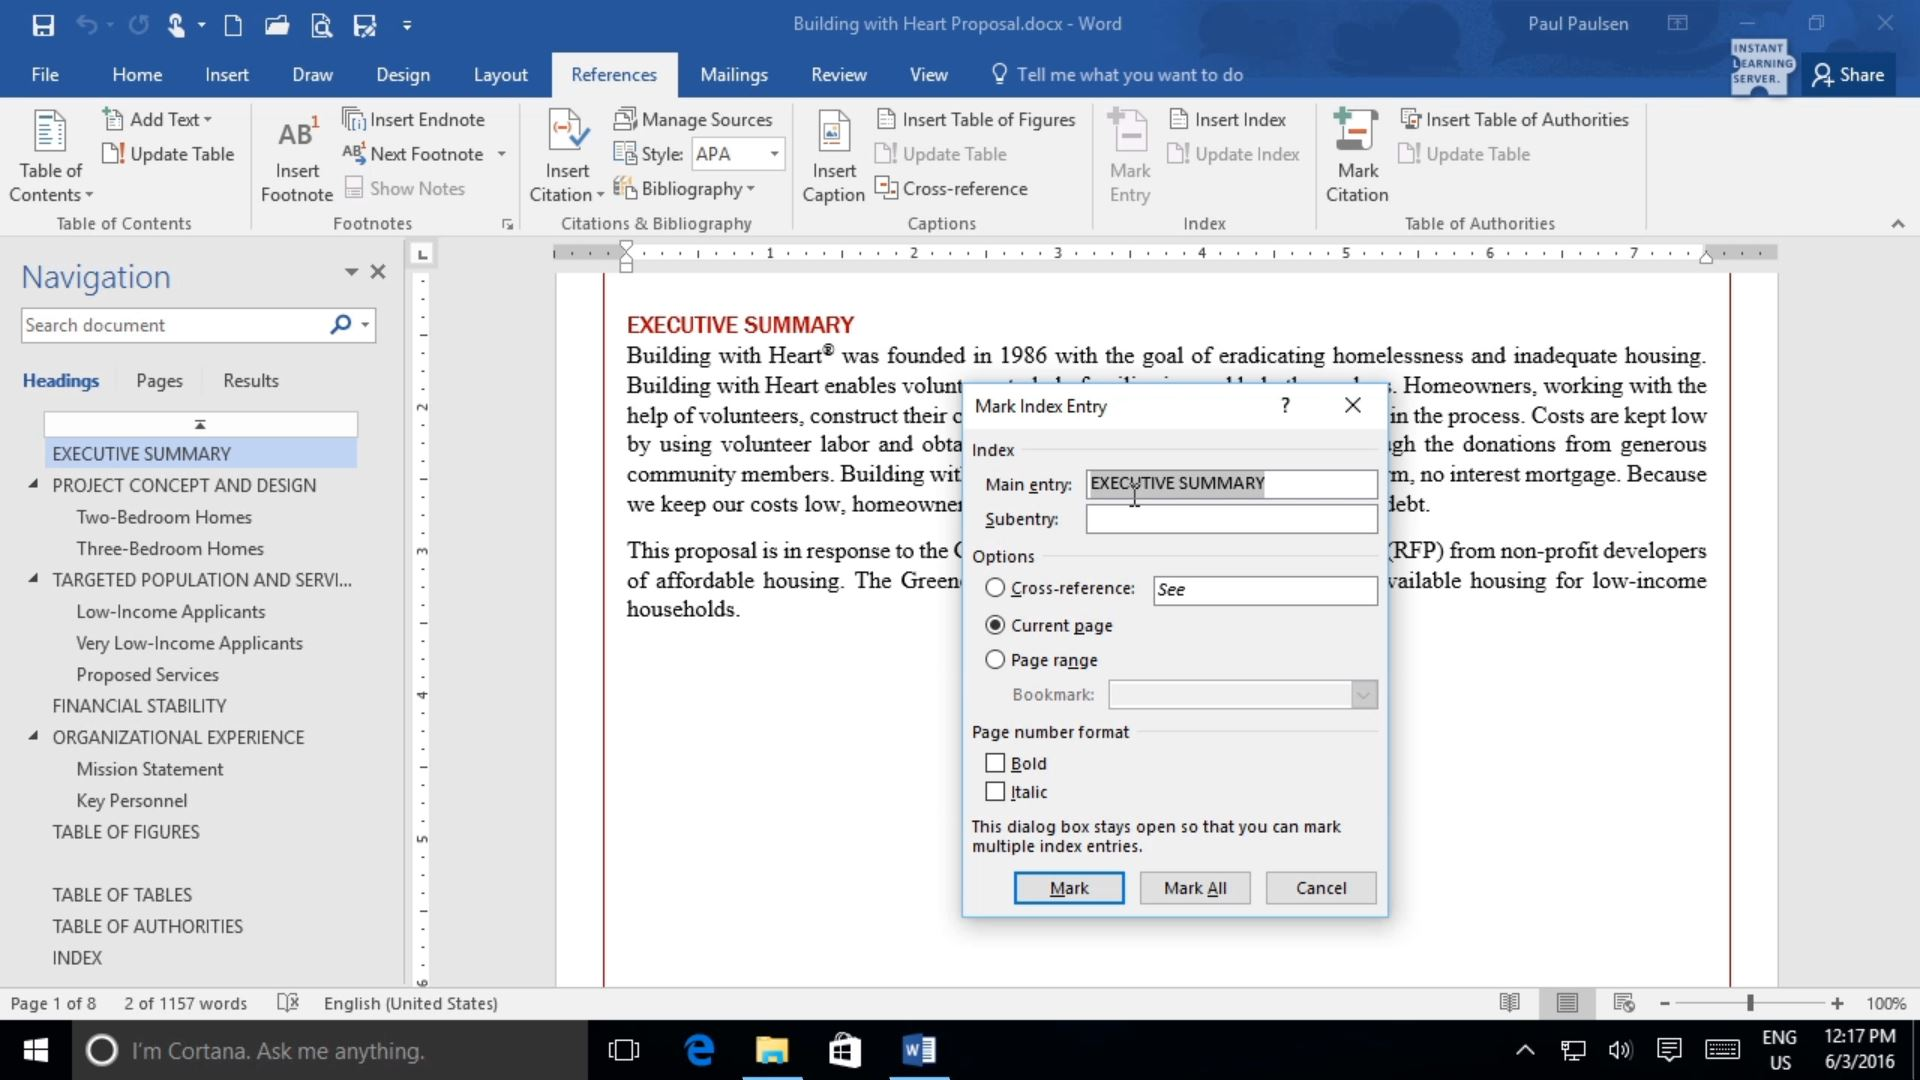Switch to the Mailings tab
The width and height of the screenshot is (1920, 1080).
734,74
